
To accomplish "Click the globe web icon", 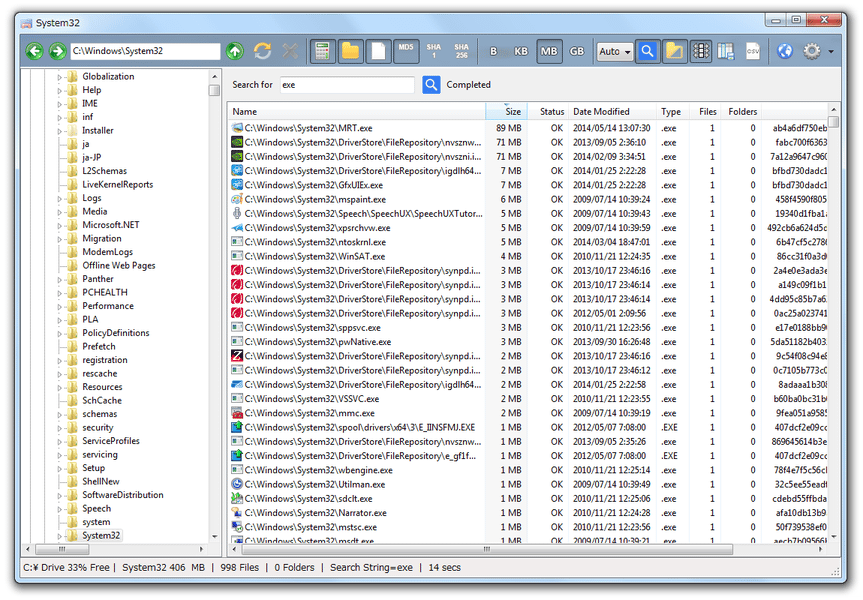I will point(785,51).
